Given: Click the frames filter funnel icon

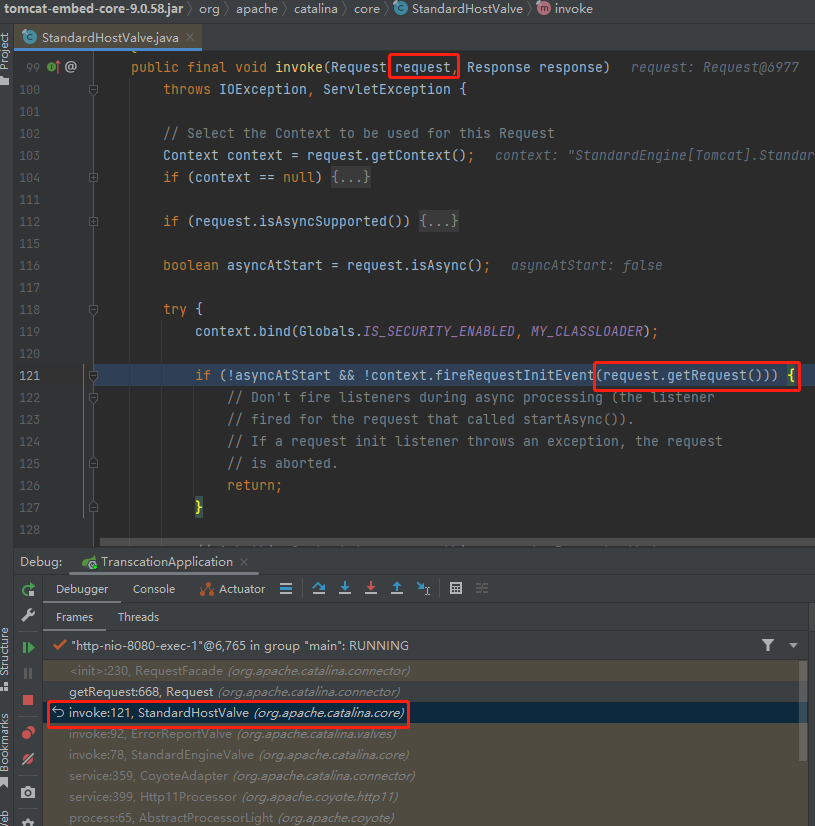Looking at the screenshot, I should [x=768, y=645].
